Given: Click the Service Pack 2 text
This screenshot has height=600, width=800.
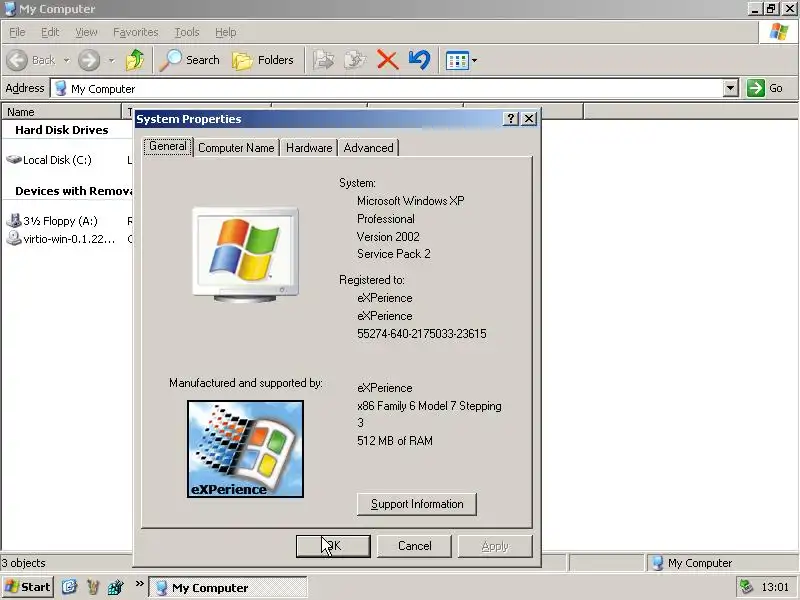Looking at the screenshot, I should [393, 254].
